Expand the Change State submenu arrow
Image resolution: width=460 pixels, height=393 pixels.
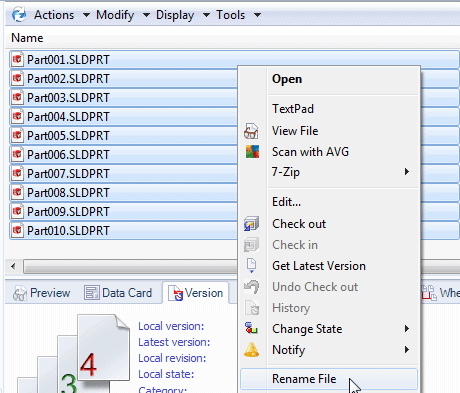(x=407, y=329)
